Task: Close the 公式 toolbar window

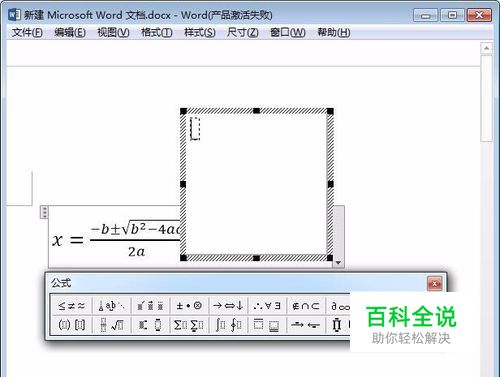Action: coord(435,283)
